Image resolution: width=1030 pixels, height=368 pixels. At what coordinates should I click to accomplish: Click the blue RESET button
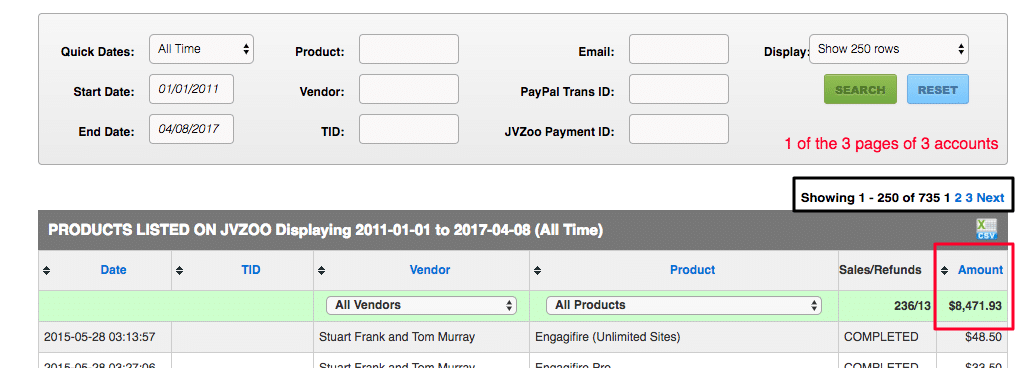click(938, 90)
